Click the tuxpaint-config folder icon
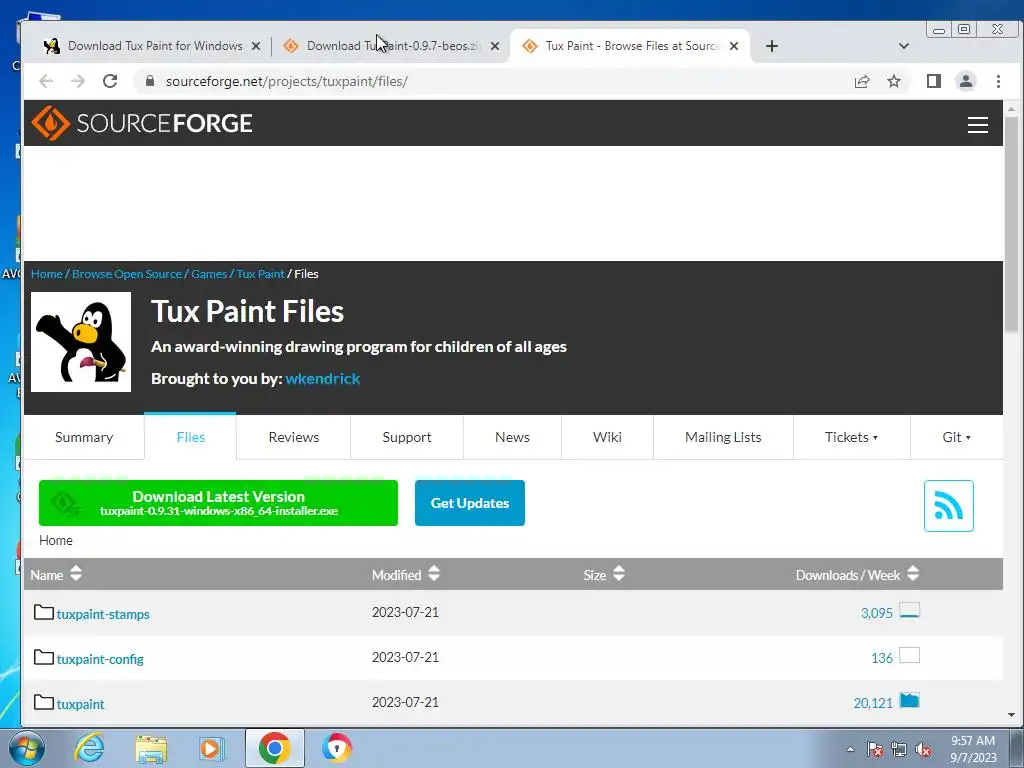This screenshot has height=768, width=1024. pyautogui.click(x=44, y=657)
